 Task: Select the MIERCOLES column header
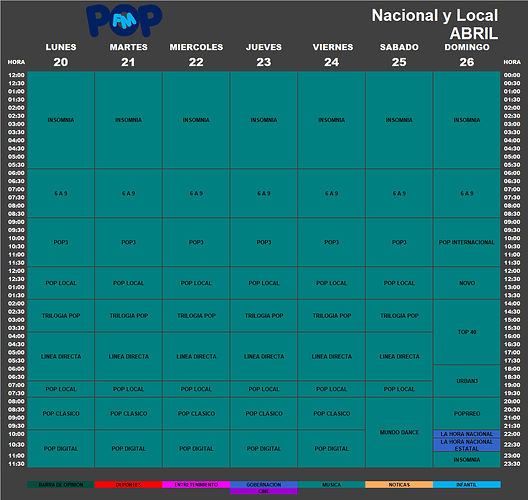point(196,47)
